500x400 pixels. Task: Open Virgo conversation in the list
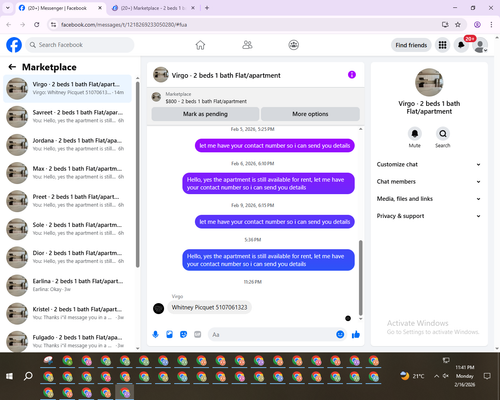[x=67, y=89]
